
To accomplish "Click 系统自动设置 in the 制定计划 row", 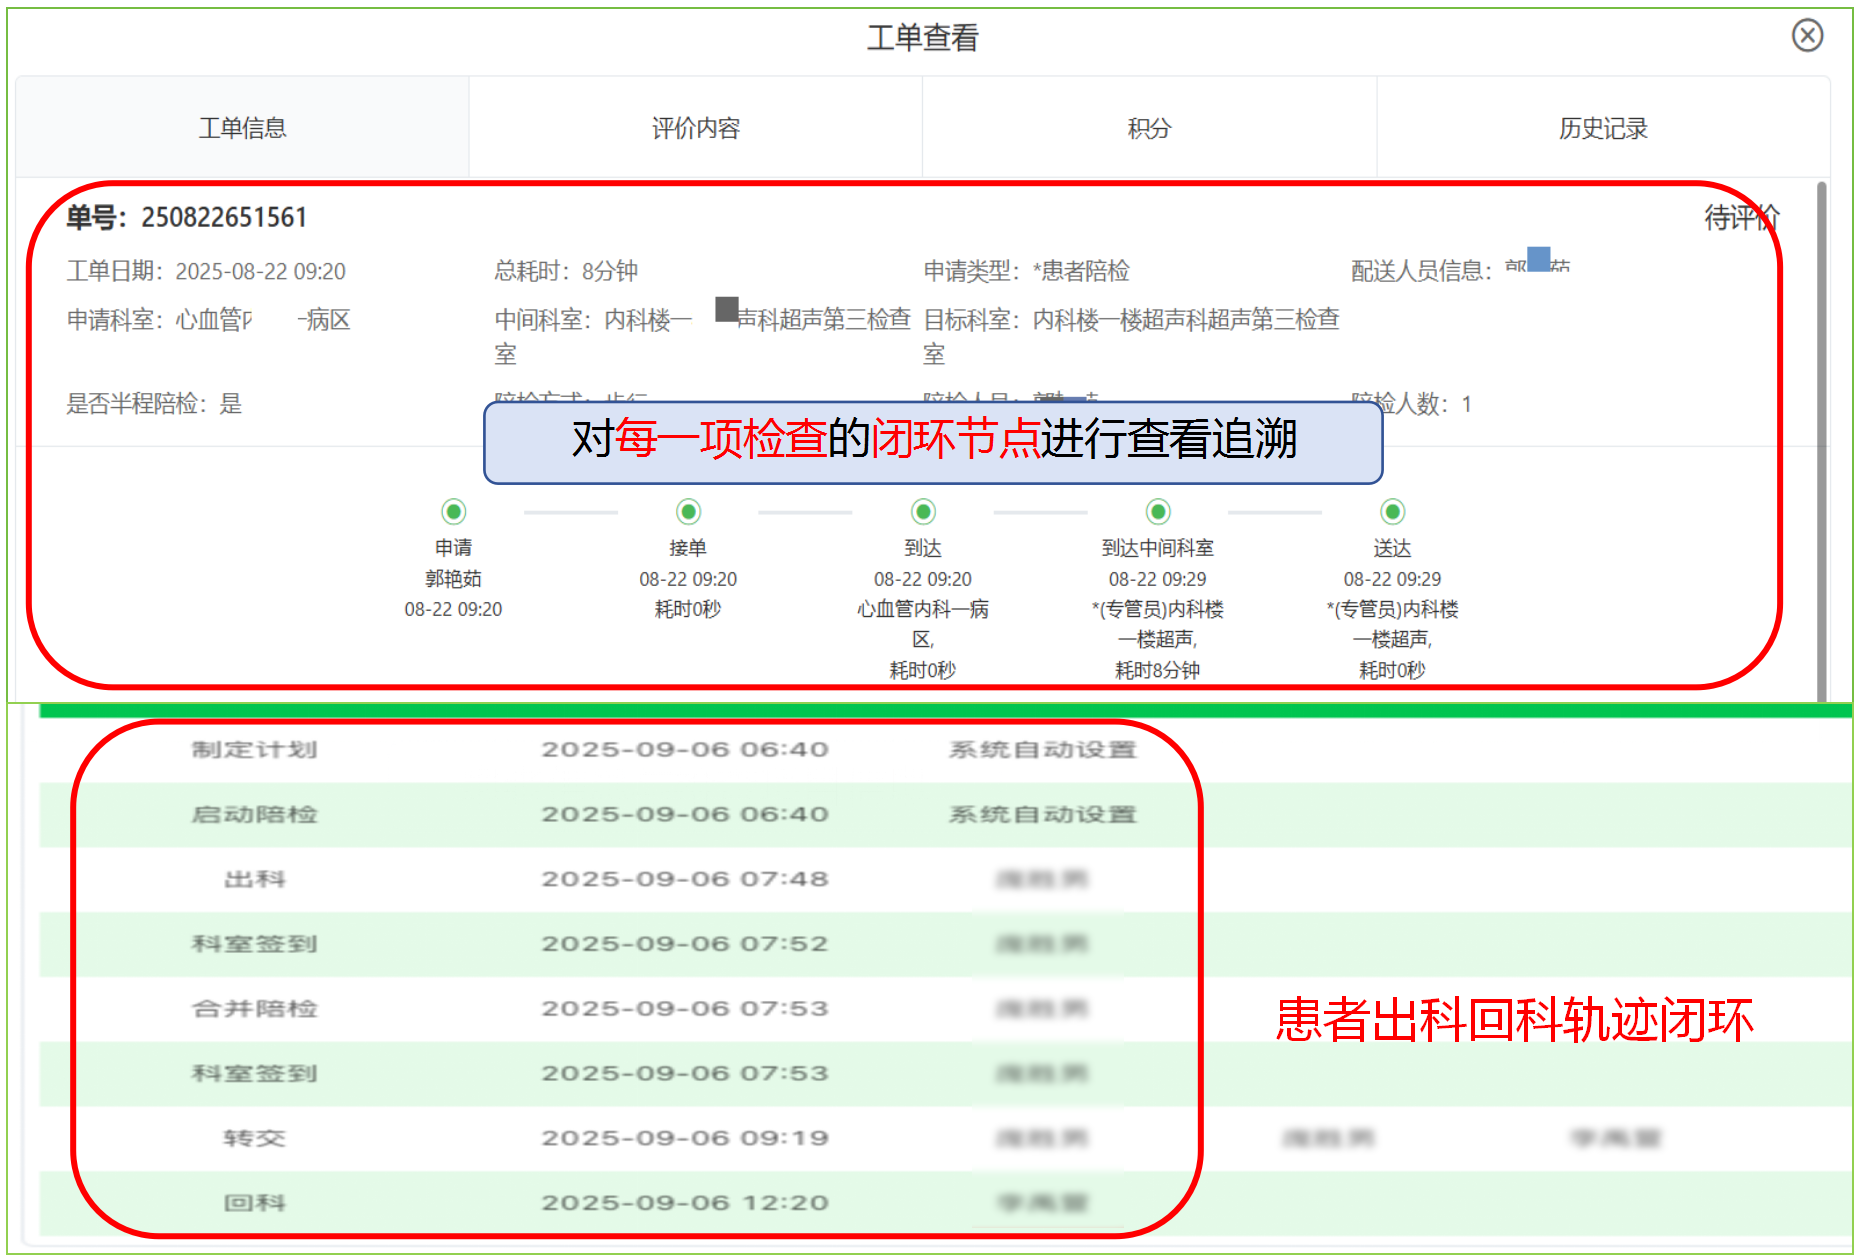I will point(1042,750).
